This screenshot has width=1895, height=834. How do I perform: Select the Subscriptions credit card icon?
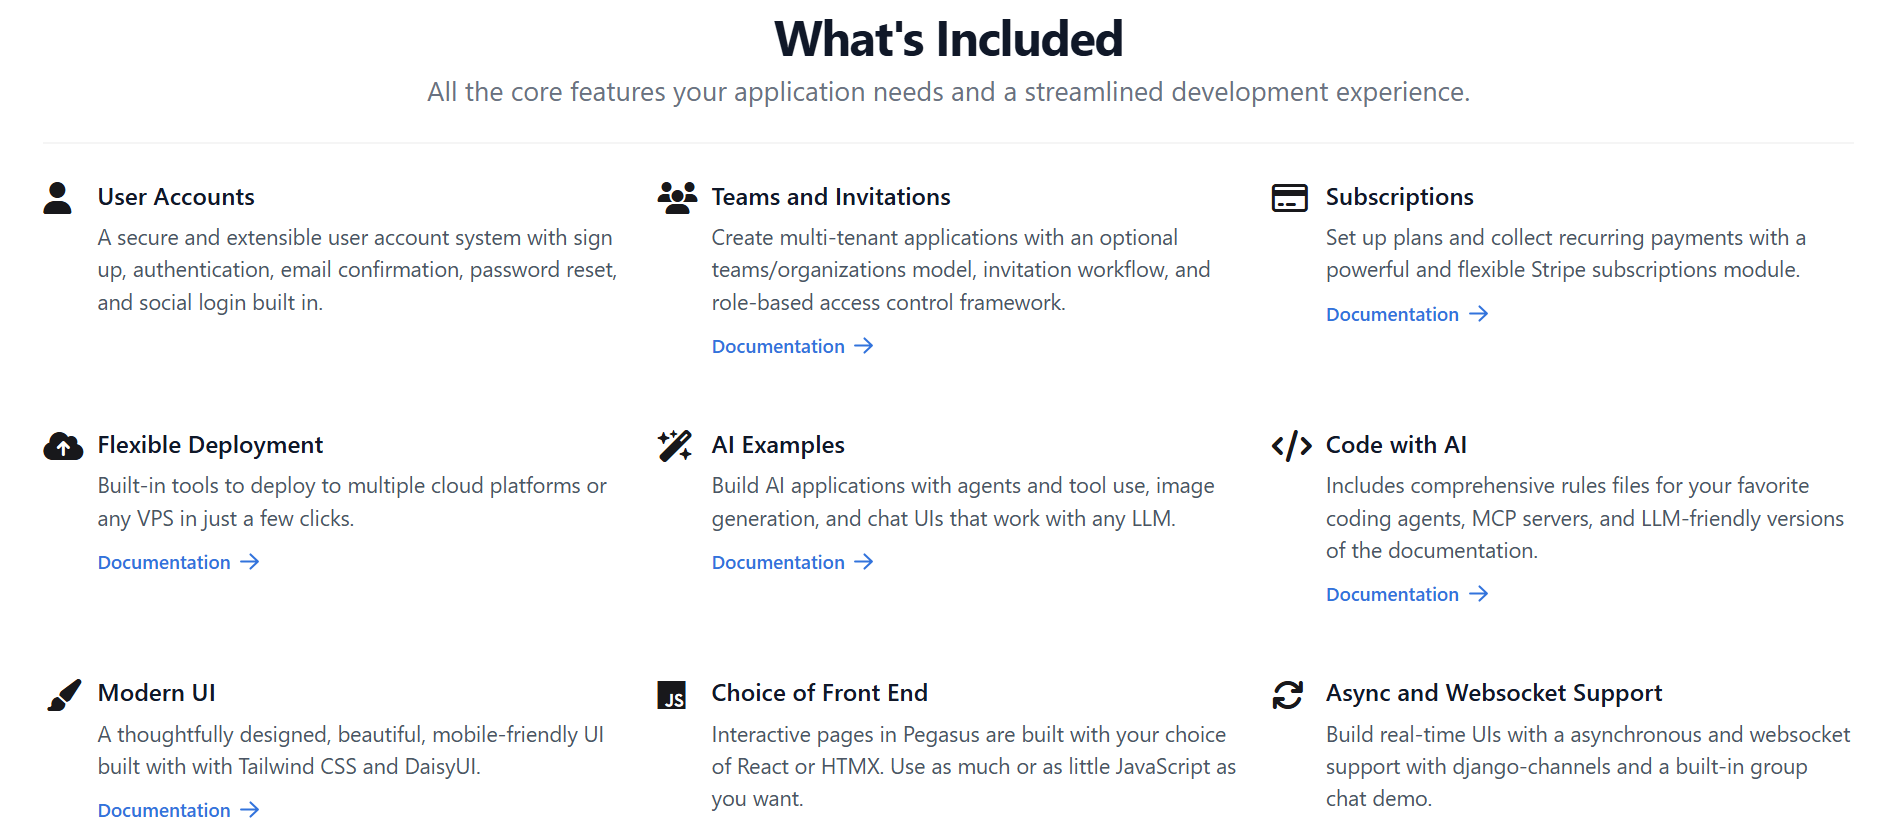(x=1289, y=197)
